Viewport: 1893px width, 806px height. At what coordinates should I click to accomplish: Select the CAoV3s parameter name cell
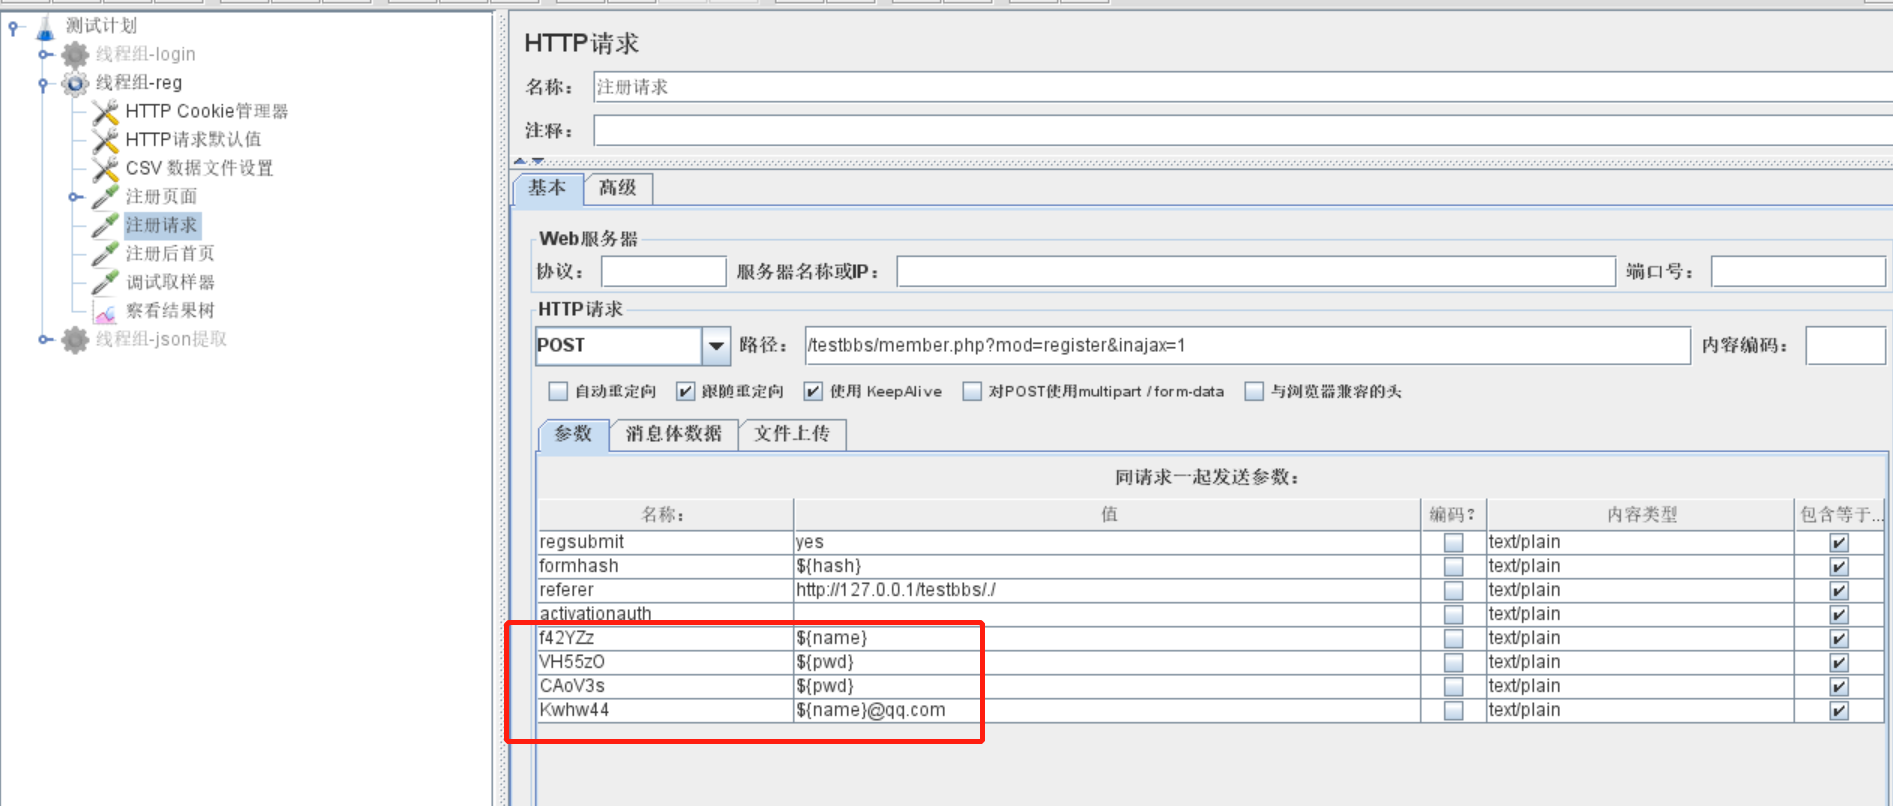coord(665,686)
